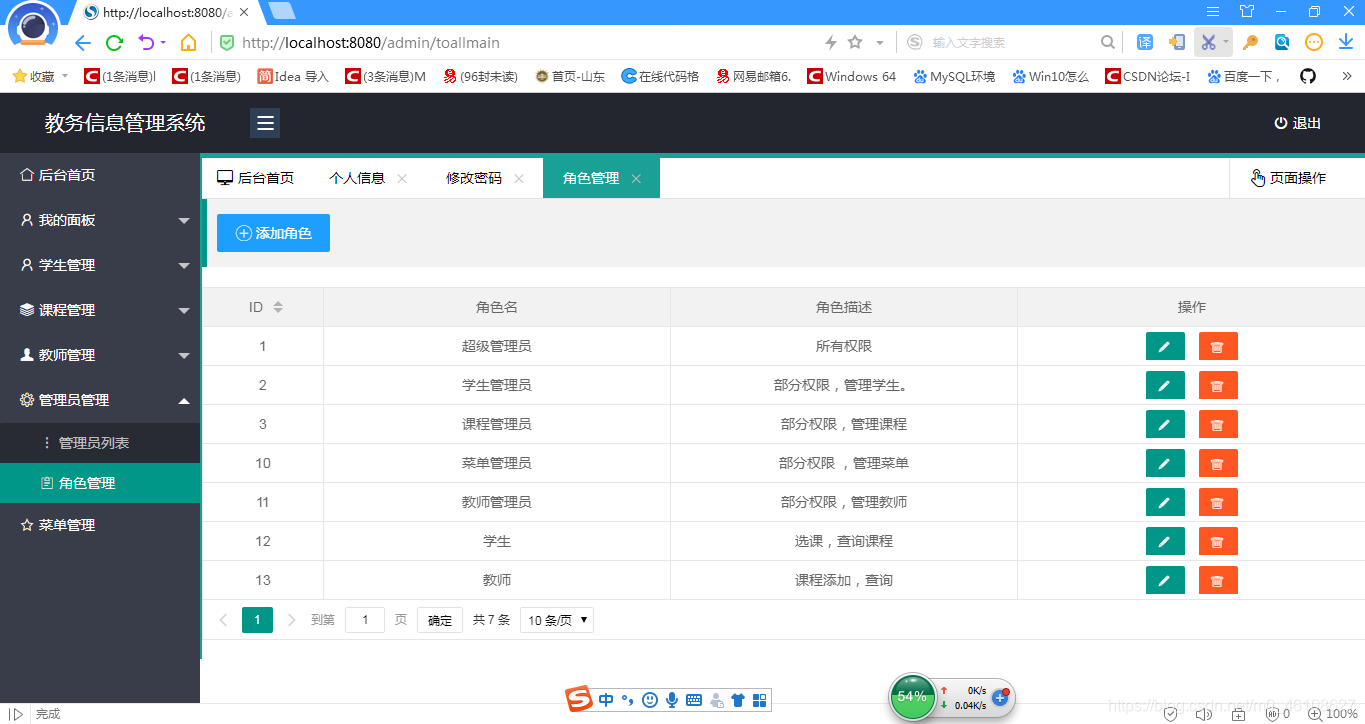The width and height of the screenshot is (1365, 724).
Task: Delete the 菜单管理员 role
Action: point(1218,463)
